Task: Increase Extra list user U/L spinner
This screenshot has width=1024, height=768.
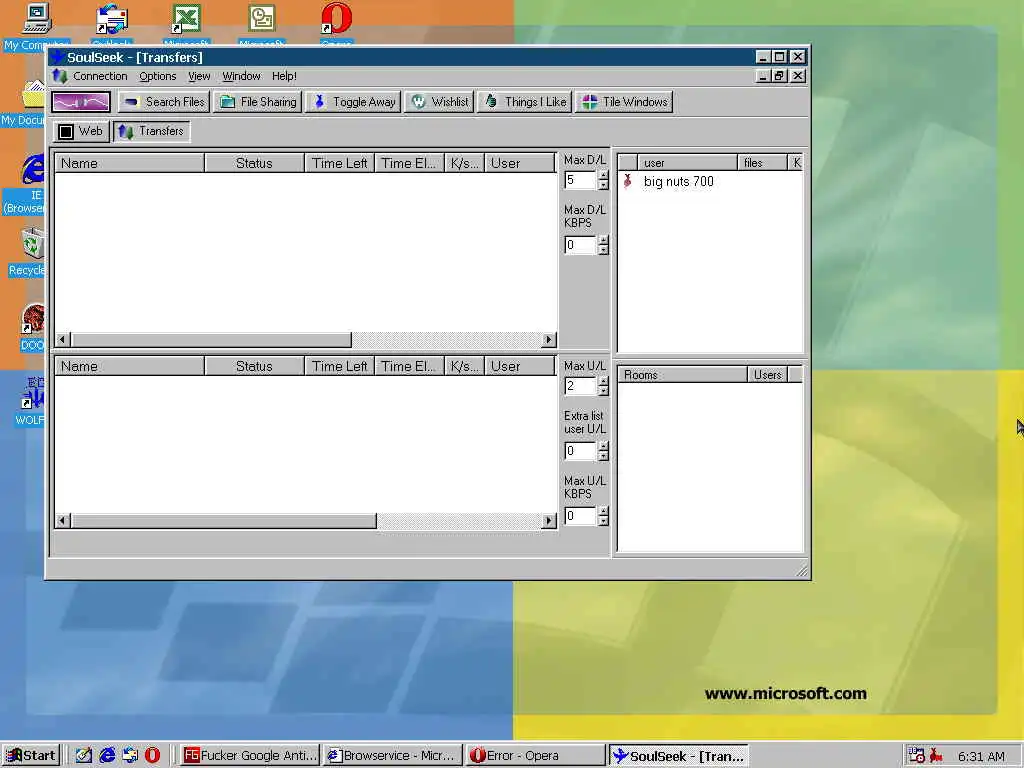Action: click(x=603, y=446)
